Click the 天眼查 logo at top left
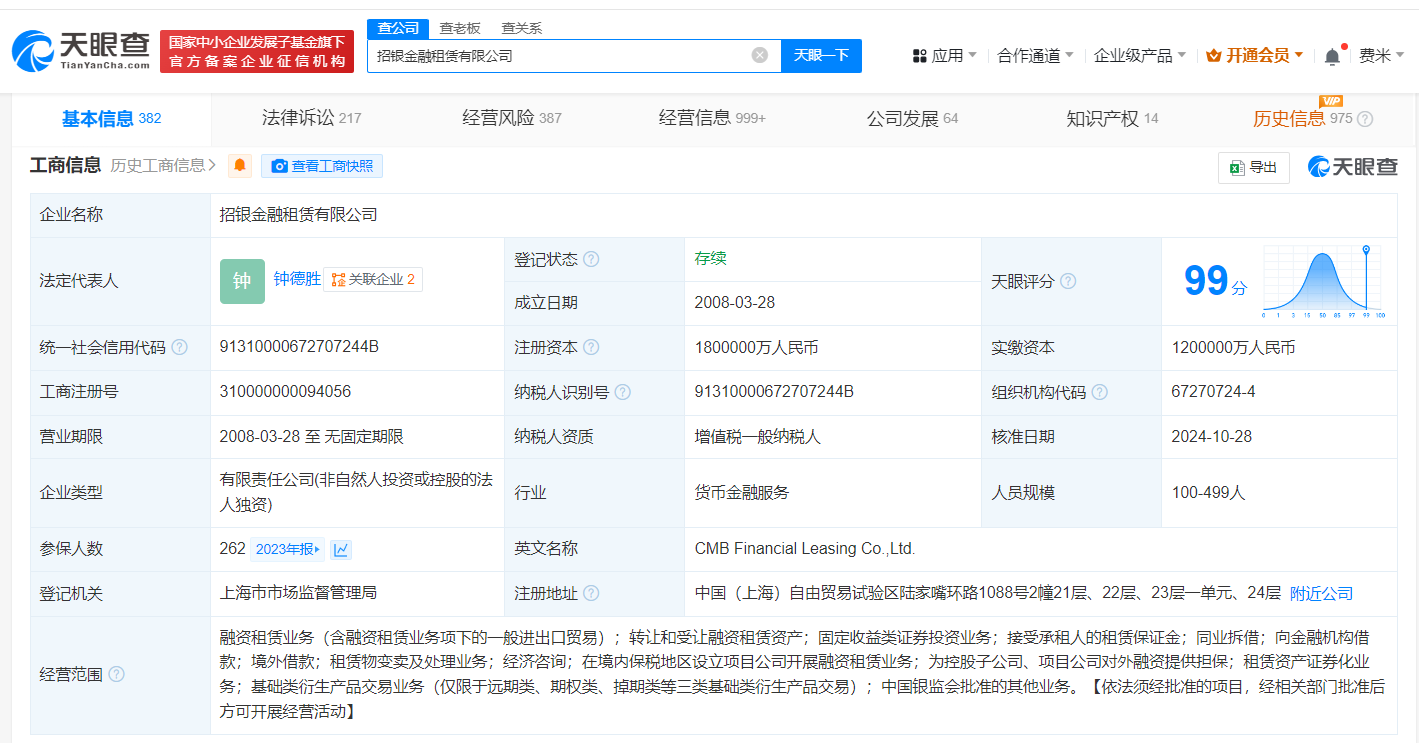The height and width of the screenshot is (743, 1419). tap(82, 51)
